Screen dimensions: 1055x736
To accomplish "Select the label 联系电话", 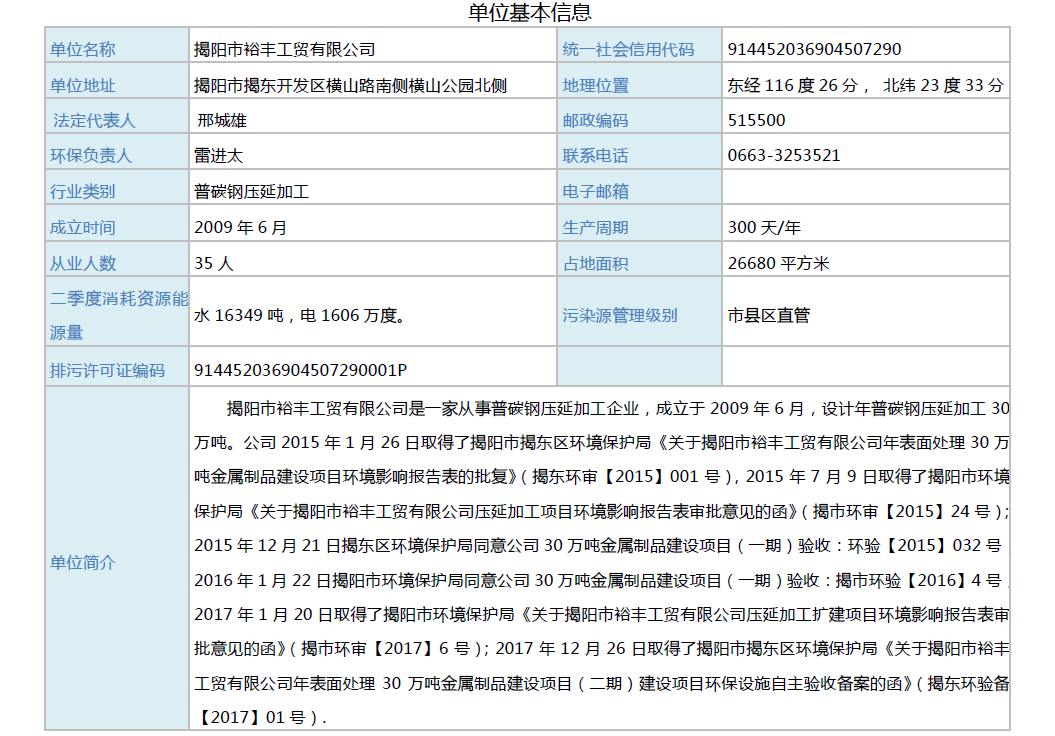I will pos(595,155).
